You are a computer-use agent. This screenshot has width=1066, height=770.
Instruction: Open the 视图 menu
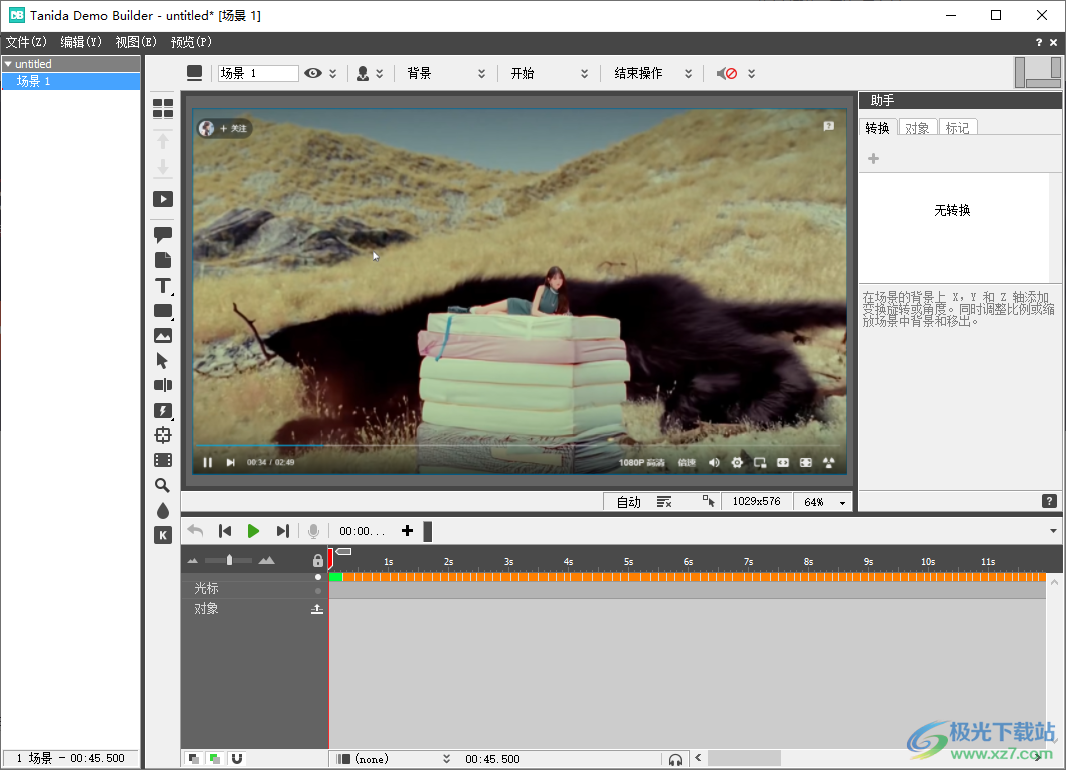(x=136, y=42)
